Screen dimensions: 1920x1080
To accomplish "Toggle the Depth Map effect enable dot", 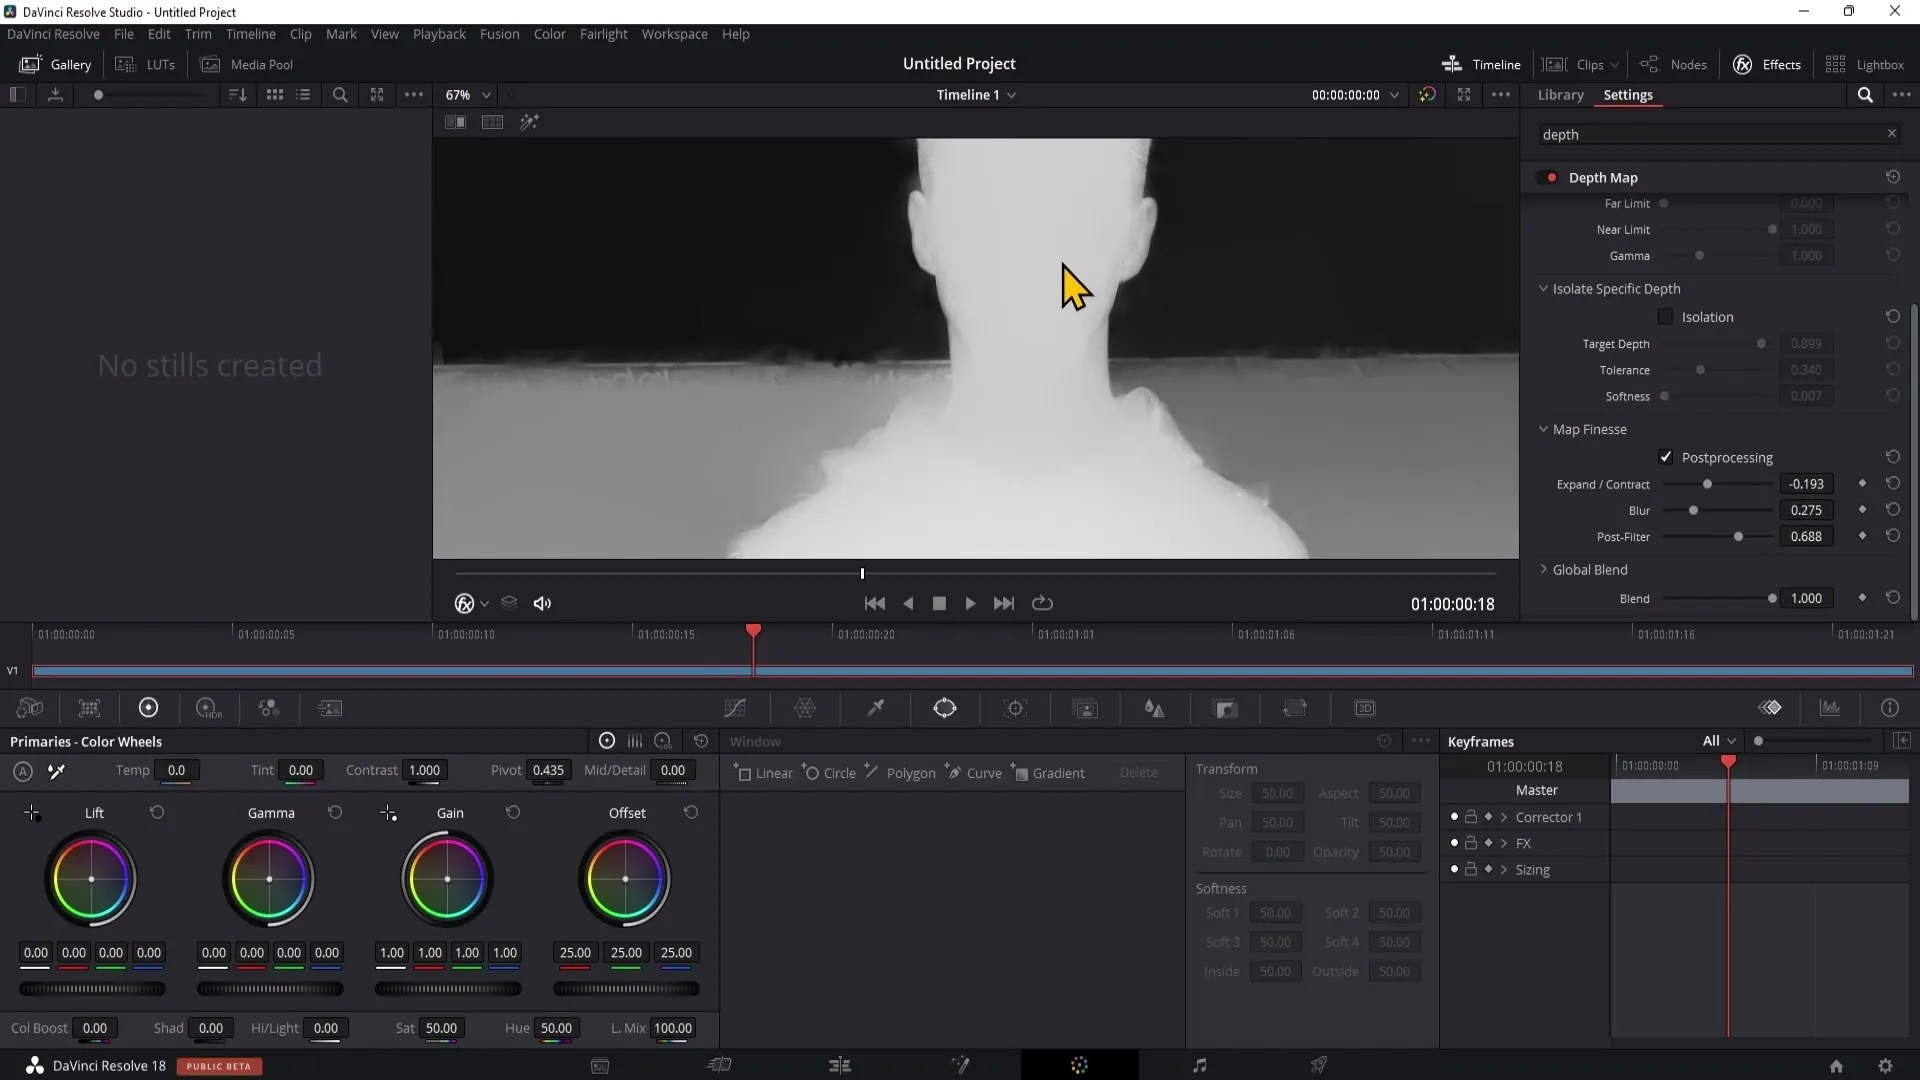I will [x=1551, y=177].
